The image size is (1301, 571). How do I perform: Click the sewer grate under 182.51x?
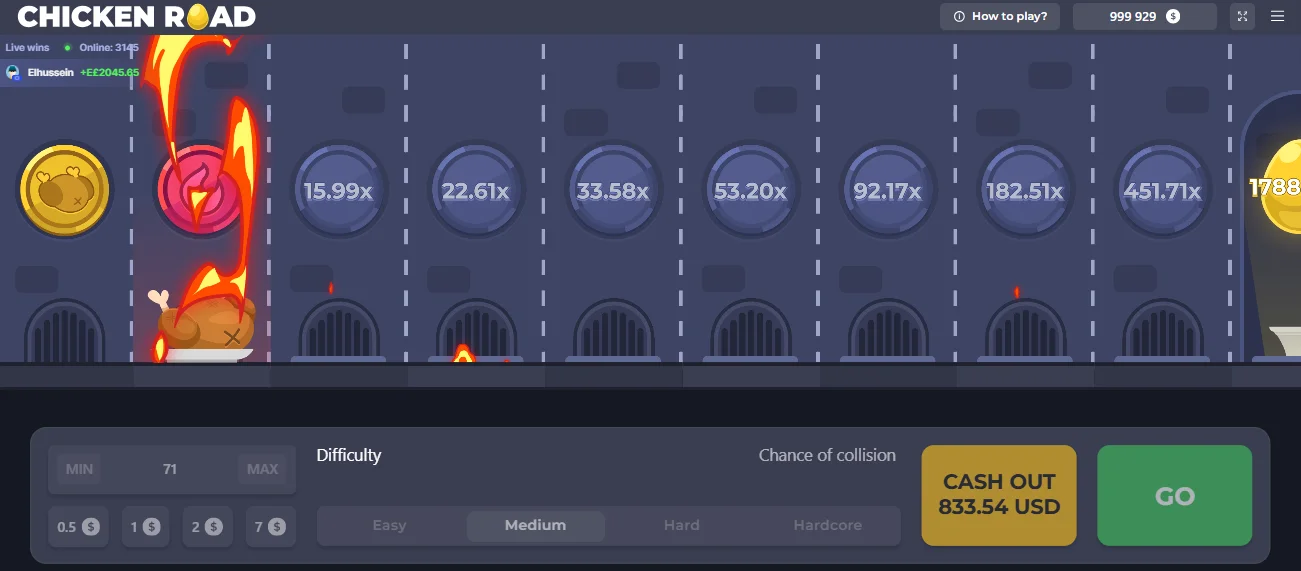[x=1024, y=330]
